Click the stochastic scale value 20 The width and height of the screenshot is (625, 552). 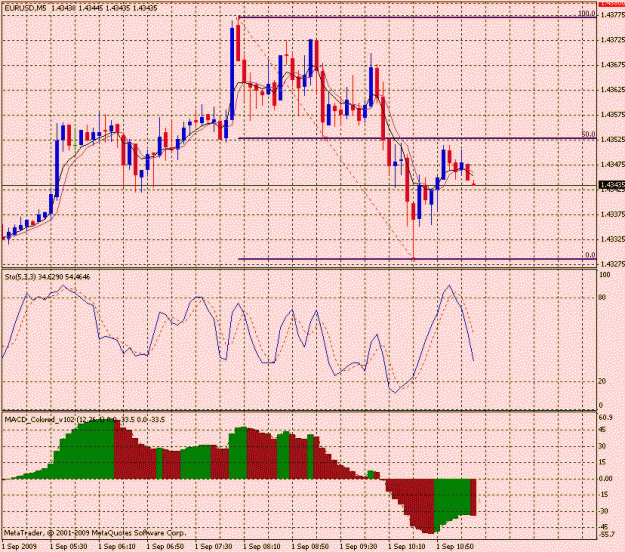602,381
